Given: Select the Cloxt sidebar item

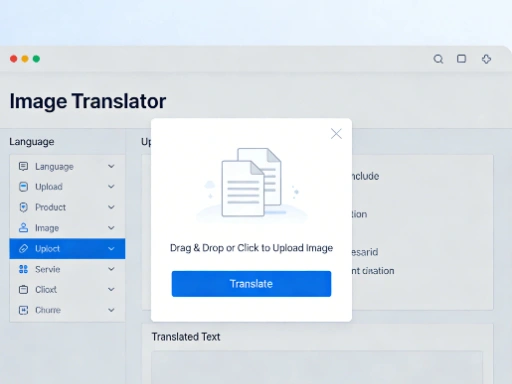Looking at the screenshot, I should coord(67,289).
